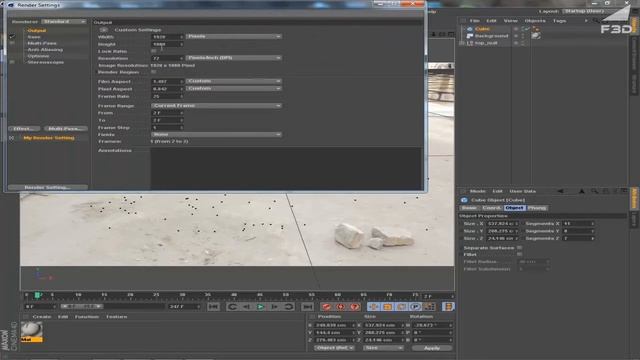Open the Object Manager Tags menu

point(559,20)
